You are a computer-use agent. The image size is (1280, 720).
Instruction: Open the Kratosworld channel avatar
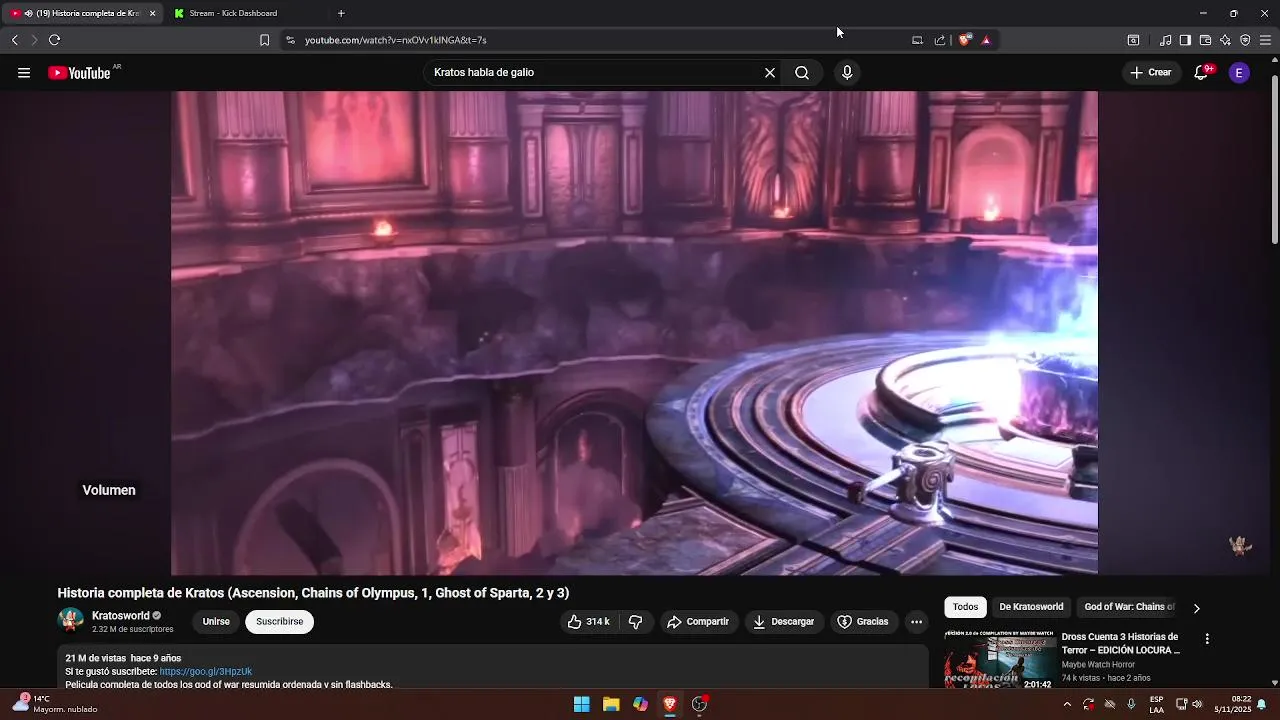coord(71,621)
